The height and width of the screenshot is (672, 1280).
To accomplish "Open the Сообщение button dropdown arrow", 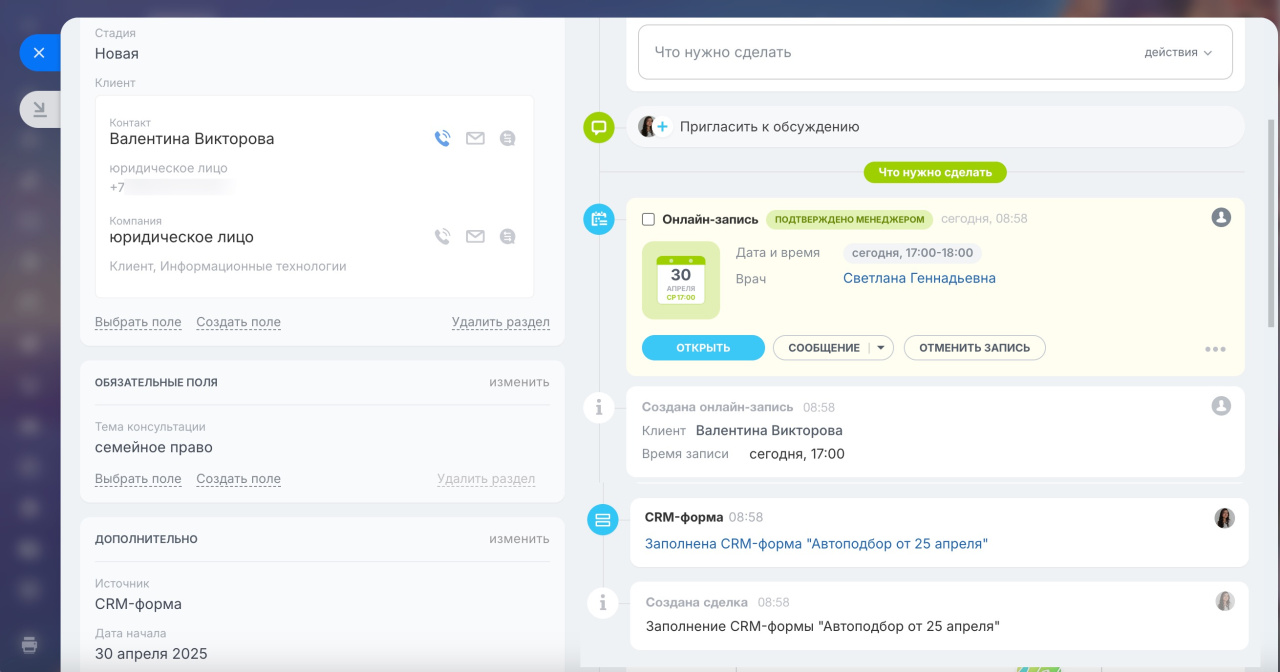I will [881, 348].
